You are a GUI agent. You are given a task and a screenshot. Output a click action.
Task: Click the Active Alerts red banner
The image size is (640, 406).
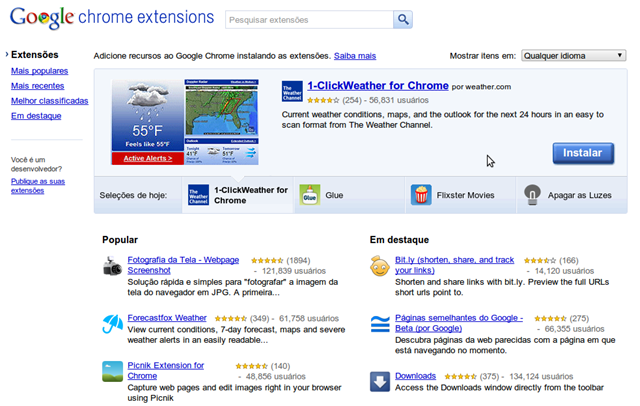click(148, 158)
